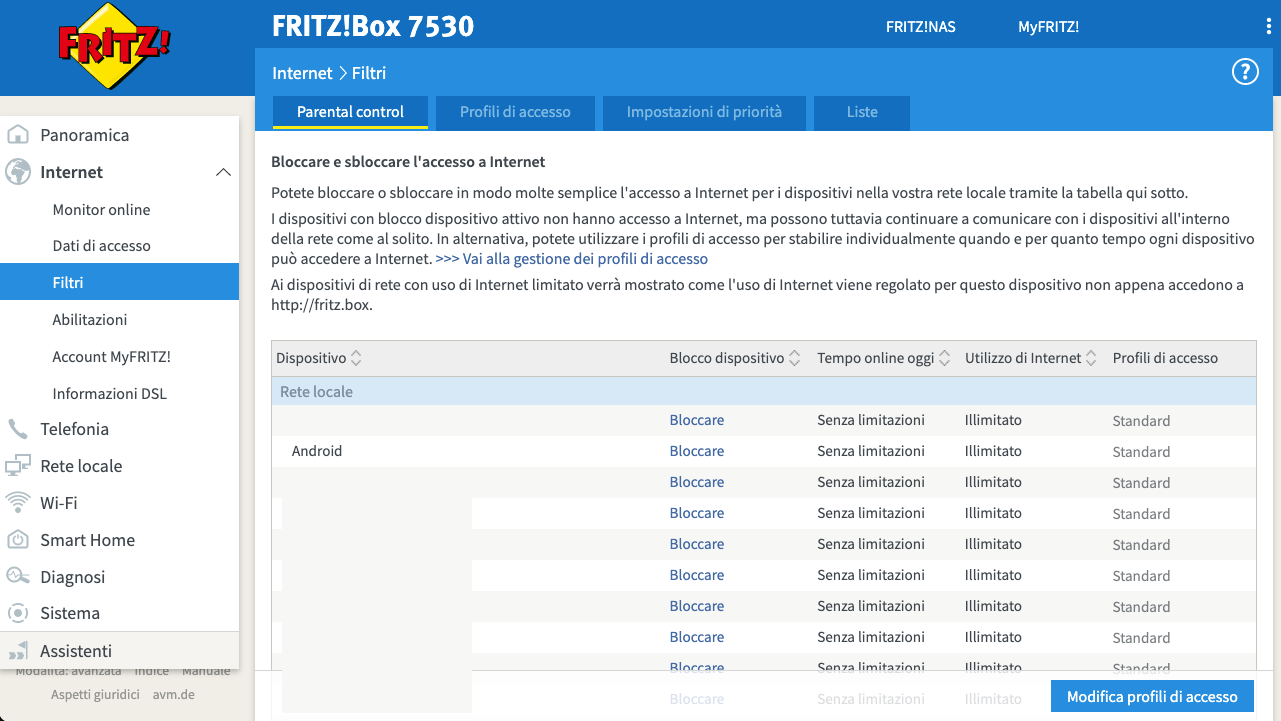The height and width of the screenshot is (721, 1281).
Task: Open avm.de footer link
Action: [174, 694]
